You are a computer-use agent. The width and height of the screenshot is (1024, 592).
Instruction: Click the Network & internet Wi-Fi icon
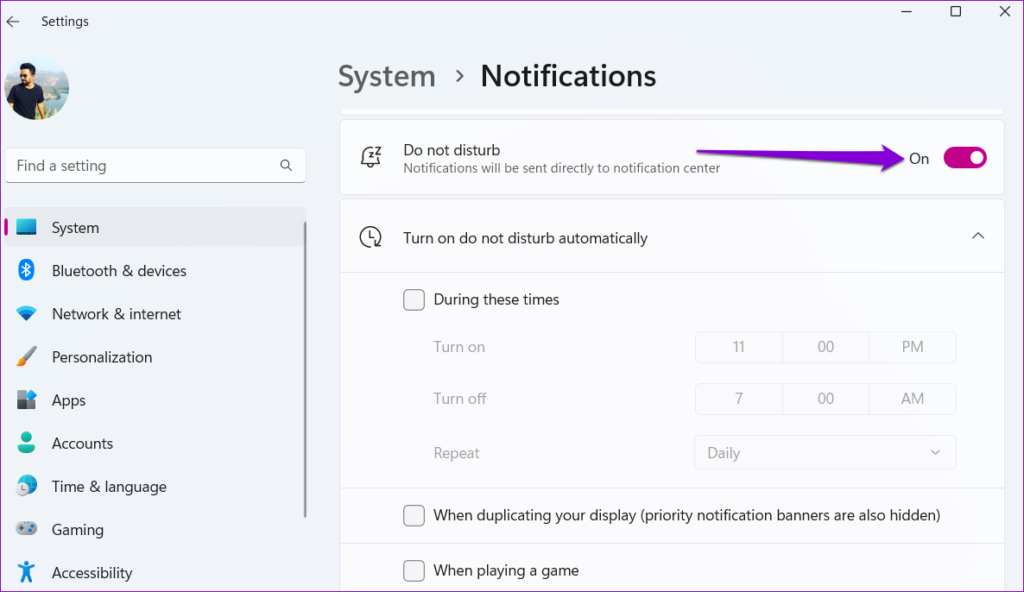click(25, 313)
